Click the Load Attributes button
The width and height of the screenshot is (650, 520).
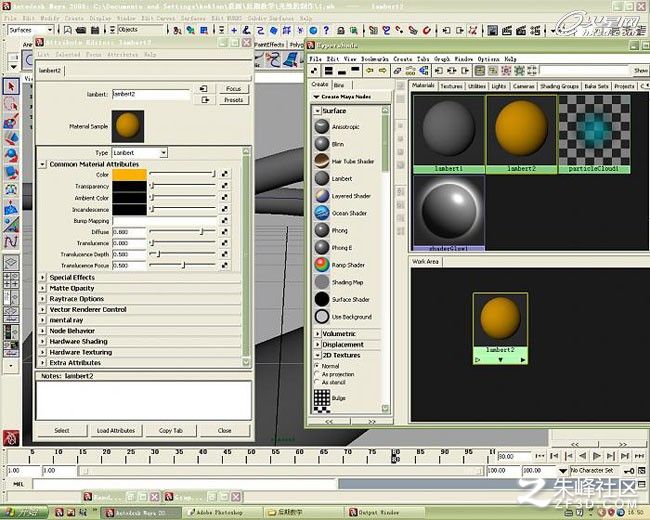(x=116, y=430)
